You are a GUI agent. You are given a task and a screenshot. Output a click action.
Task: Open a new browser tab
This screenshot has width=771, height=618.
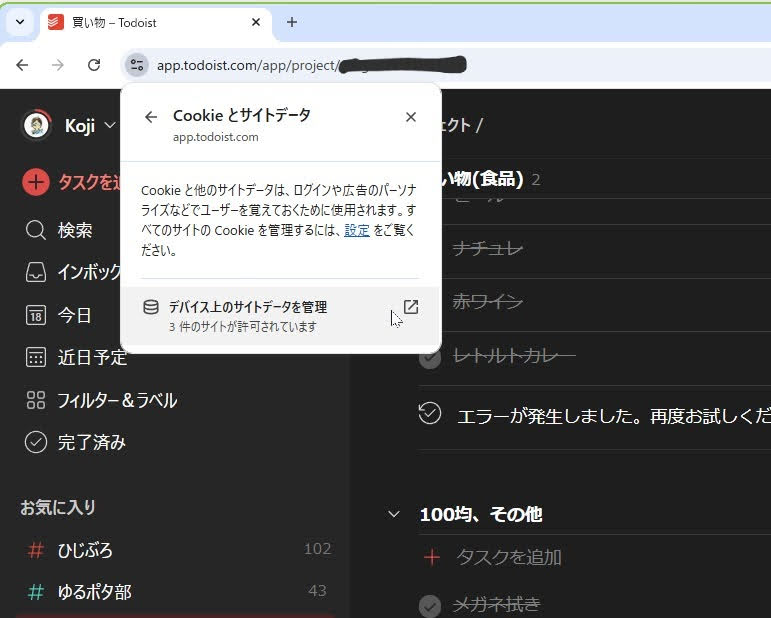click(x=292, y=22)
